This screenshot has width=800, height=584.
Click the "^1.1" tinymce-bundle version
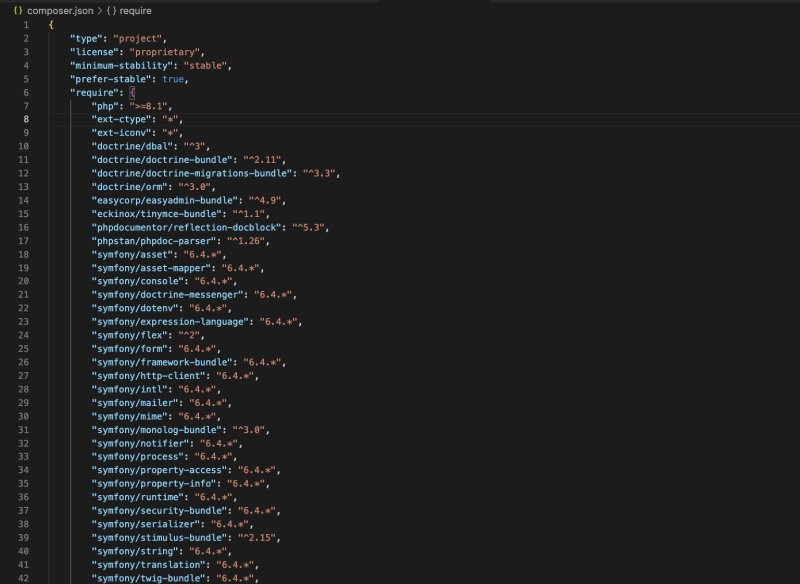click(x=248, y=214)
